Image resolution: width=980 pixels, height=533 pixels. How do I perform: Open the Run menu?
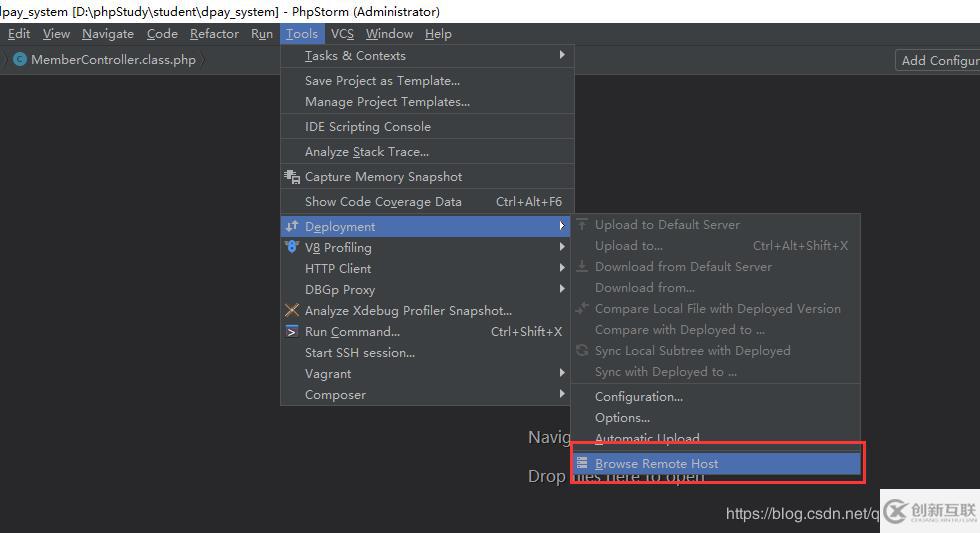click(262, 34)
